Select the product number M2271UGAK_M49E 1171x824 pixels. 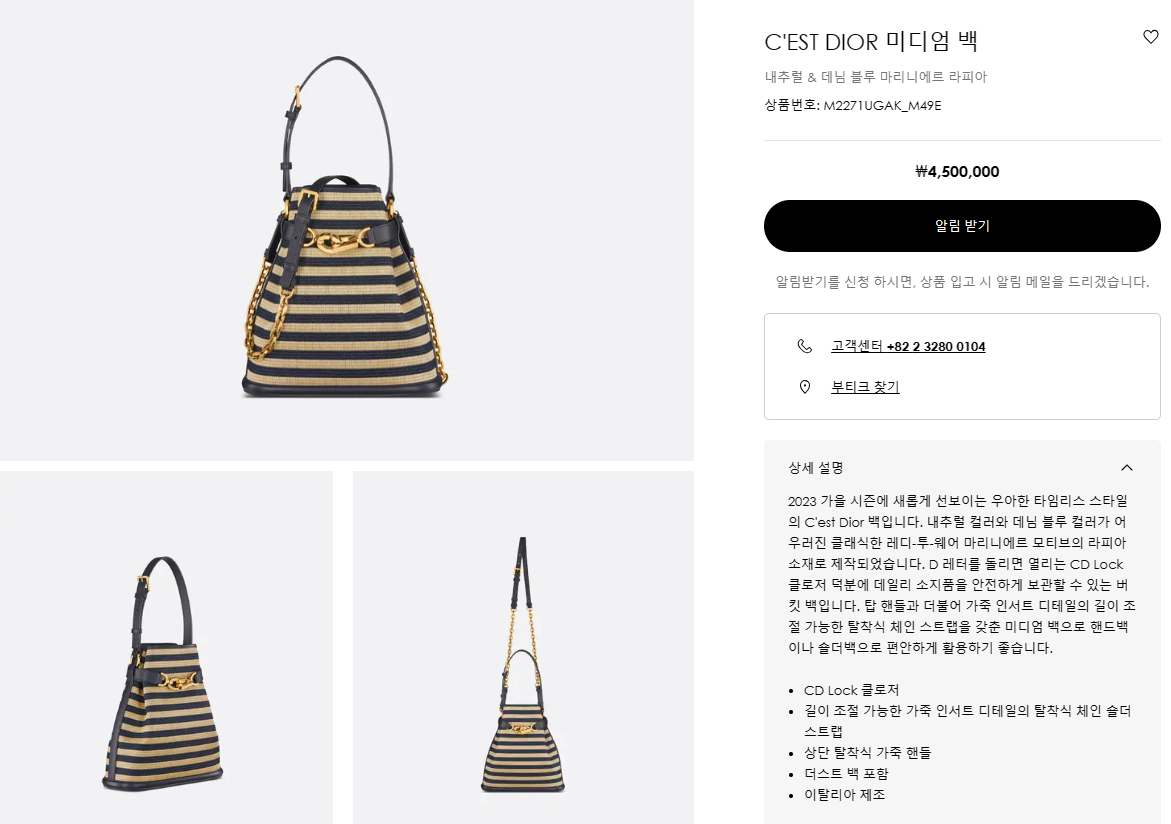pos(882,105)
